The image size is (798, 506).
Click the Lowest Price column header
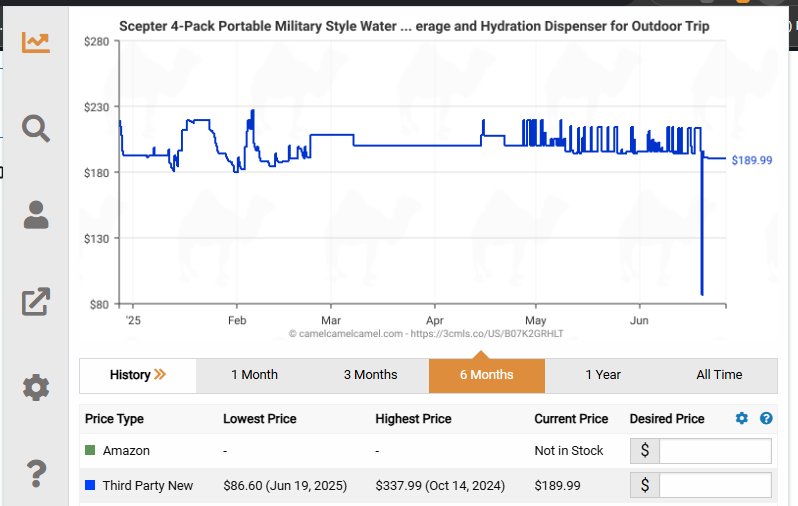click(x=260, y=419)
